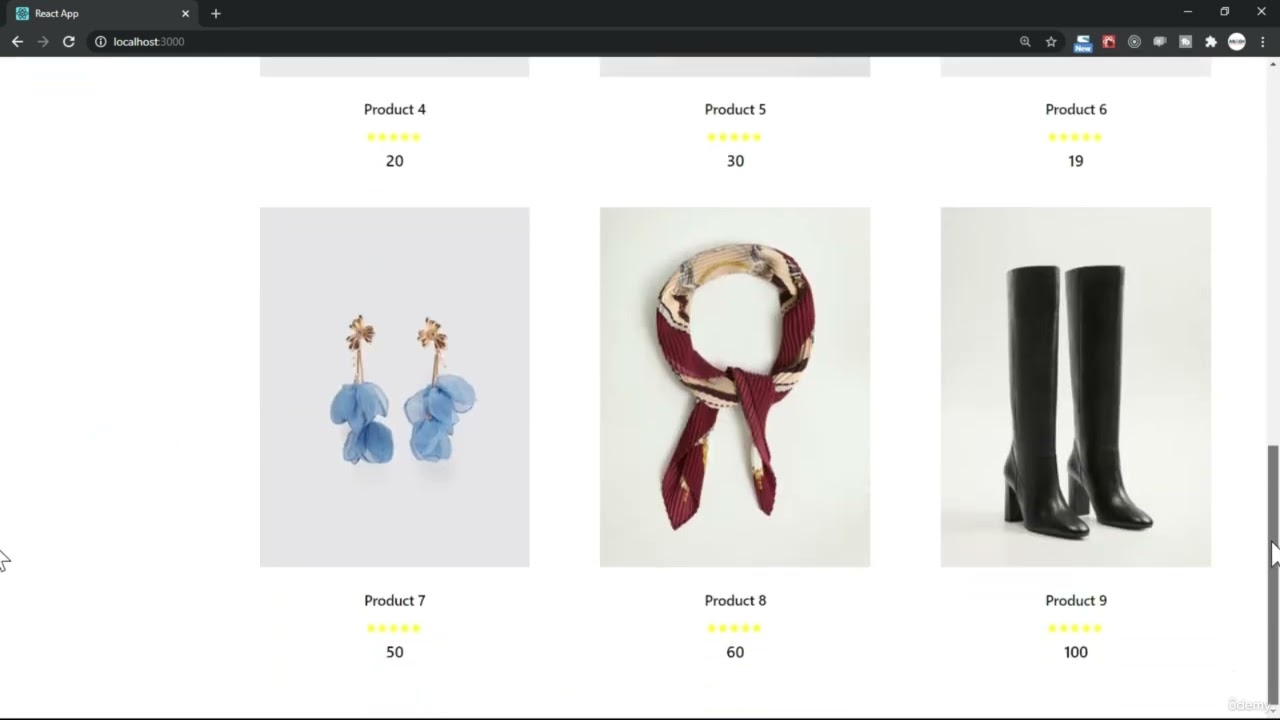Click the browser back arrow
Image resolution: width=1280 pixels, height=720 pixels.
point(17,41)
